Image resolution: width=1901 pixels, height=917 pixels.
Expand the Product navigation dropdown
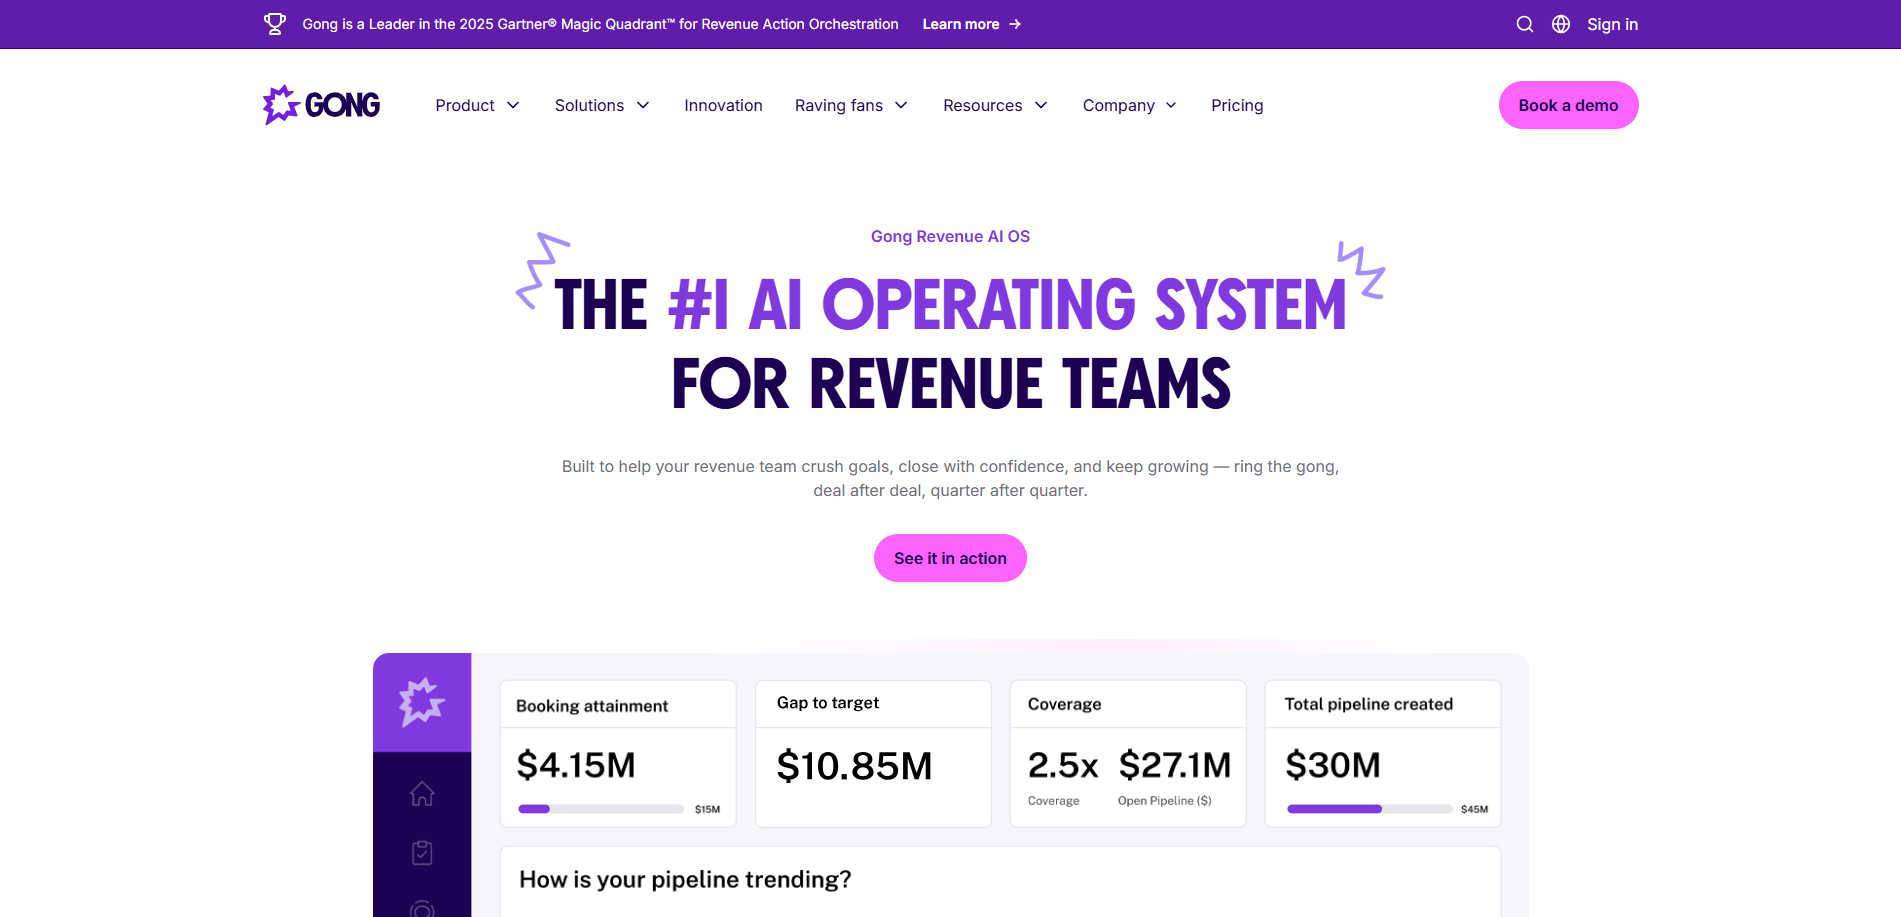coord(476,105)
